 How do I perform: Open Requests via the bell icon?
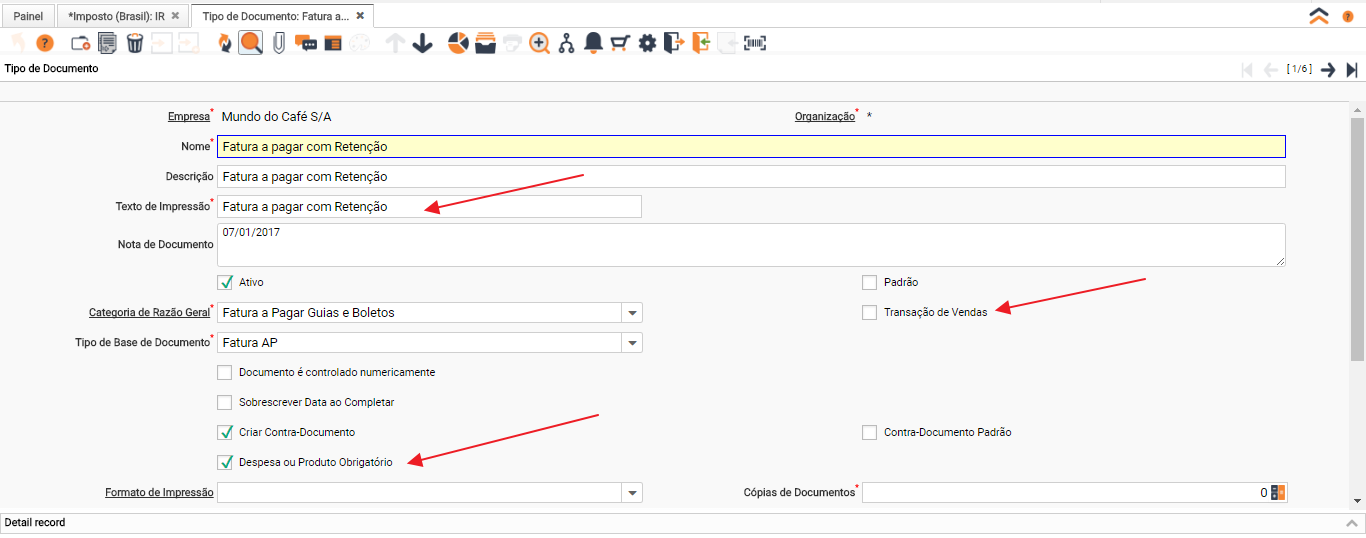(593, 43)
